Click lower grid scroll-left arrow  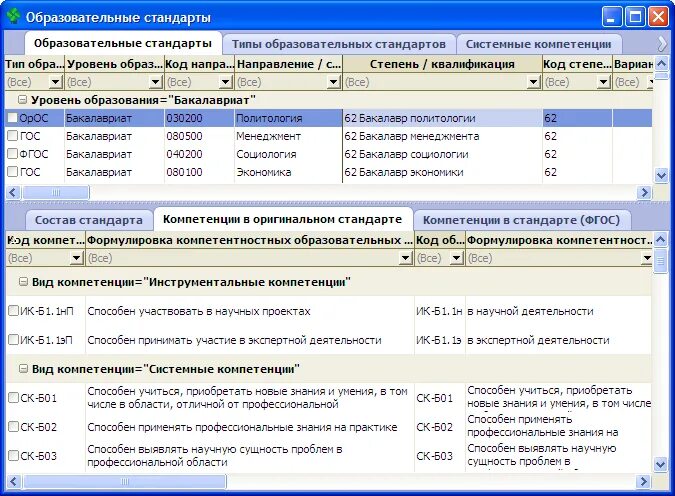pyautogui.click(x=12, y=481)
